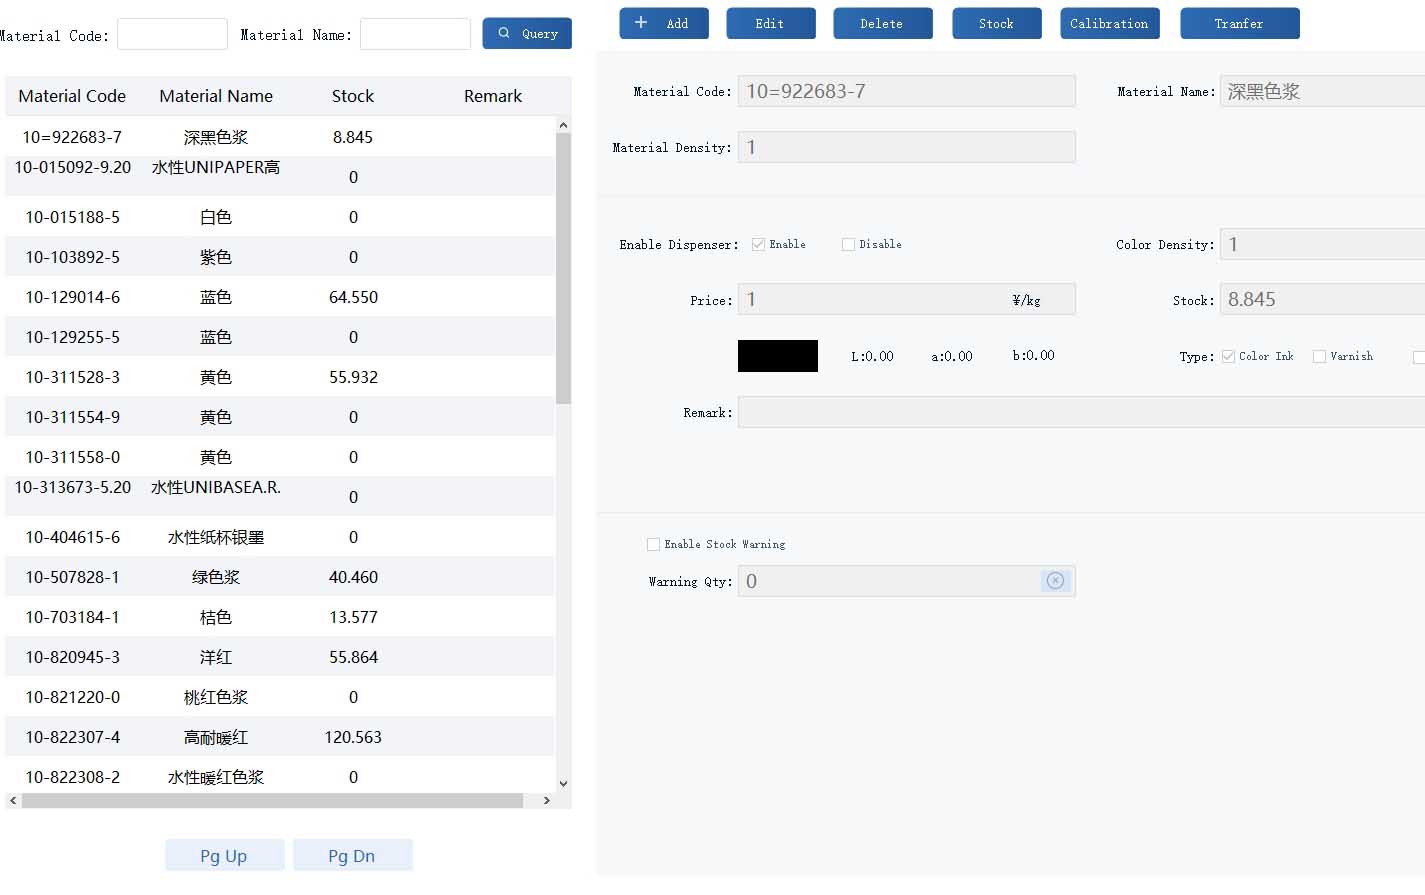Click the Material Code field showing 10=922683-7

pos(907,91)
